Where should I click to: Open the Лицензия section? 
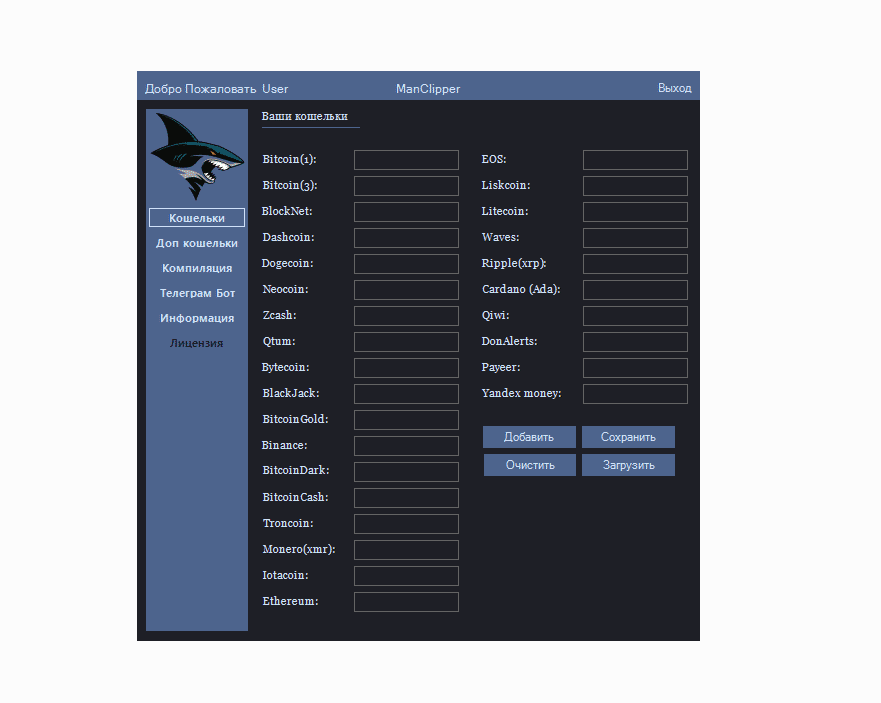[x=196, y=342]
